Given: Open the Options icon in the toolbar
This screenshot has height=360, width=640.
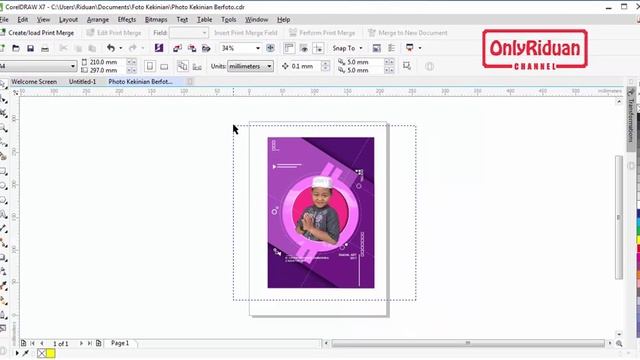Looking at the screenshot, I should 391,48.
